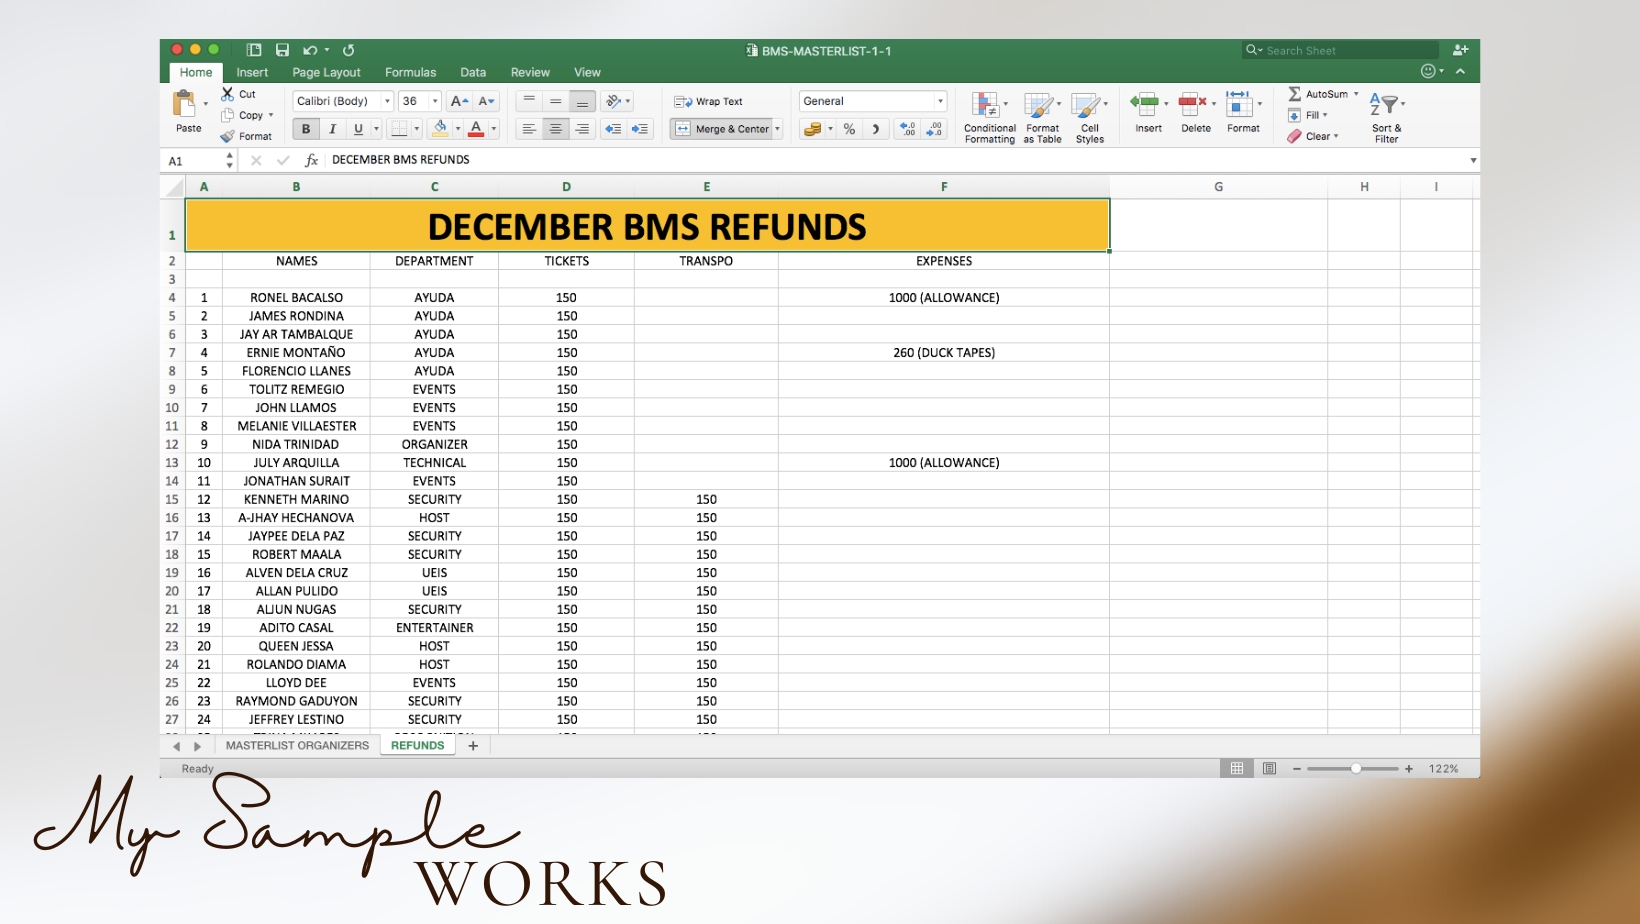Click the zoom slider handle

point(1356,769)
